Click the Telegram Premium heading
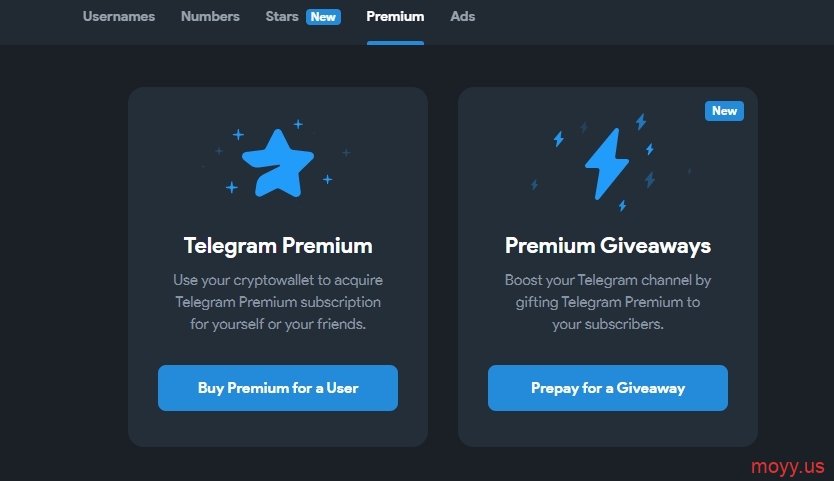The width and height of the screenshot is (834, 481). (x=278, y=246)
